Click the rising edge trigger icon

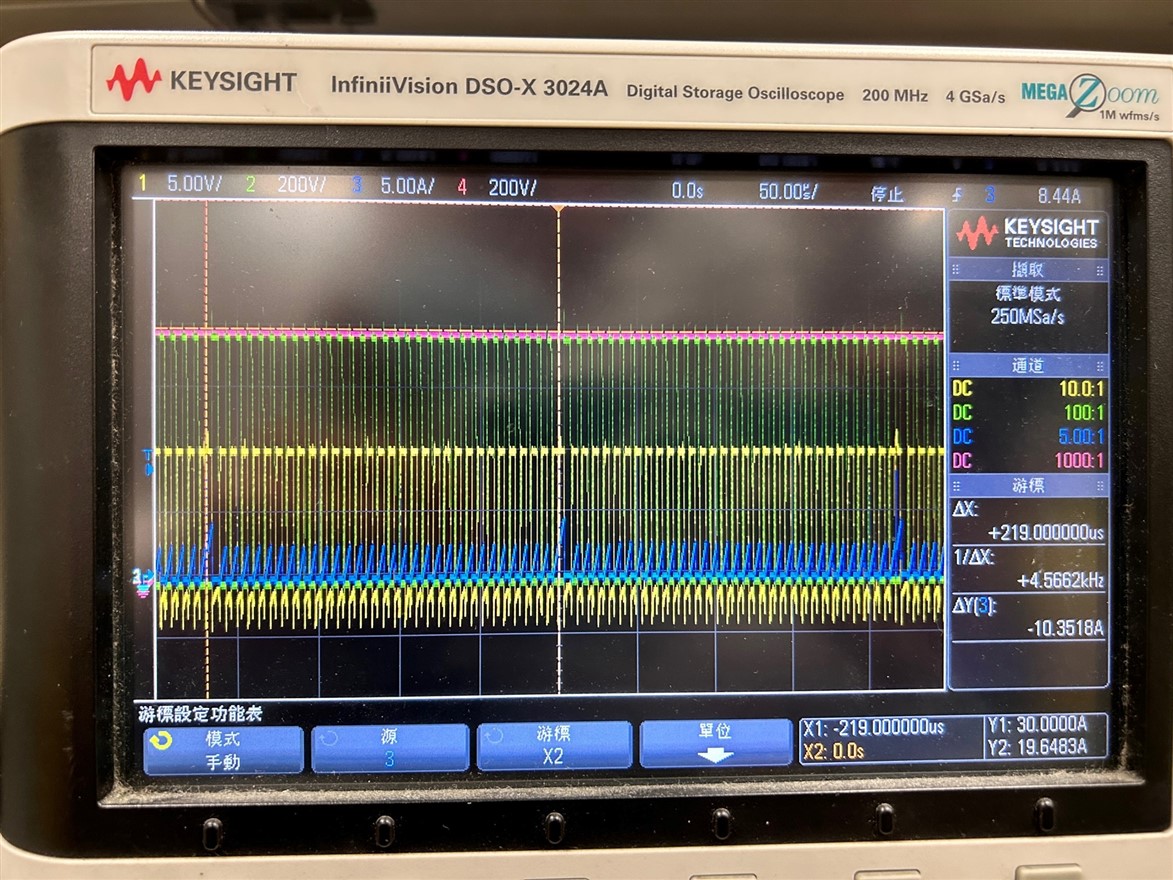(958, 195)
